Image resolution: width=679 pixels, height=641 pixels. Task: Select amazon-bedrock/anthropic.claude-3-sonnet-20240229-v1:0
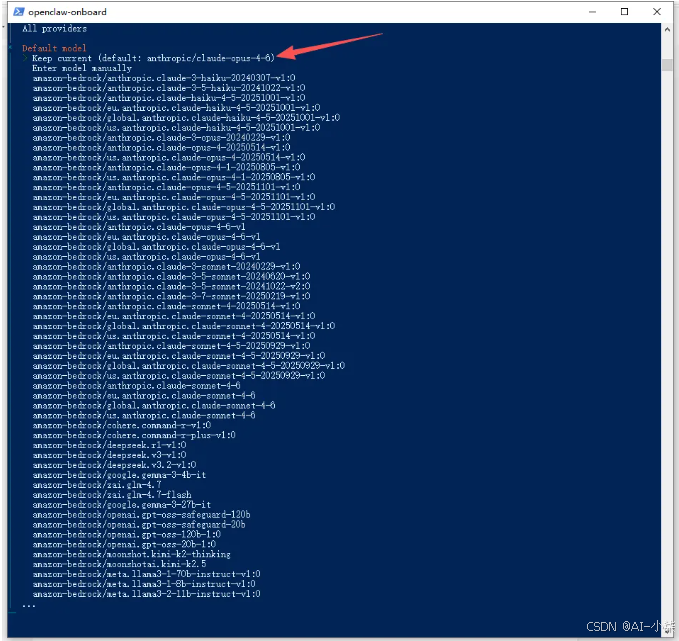(x=167, y=267)
